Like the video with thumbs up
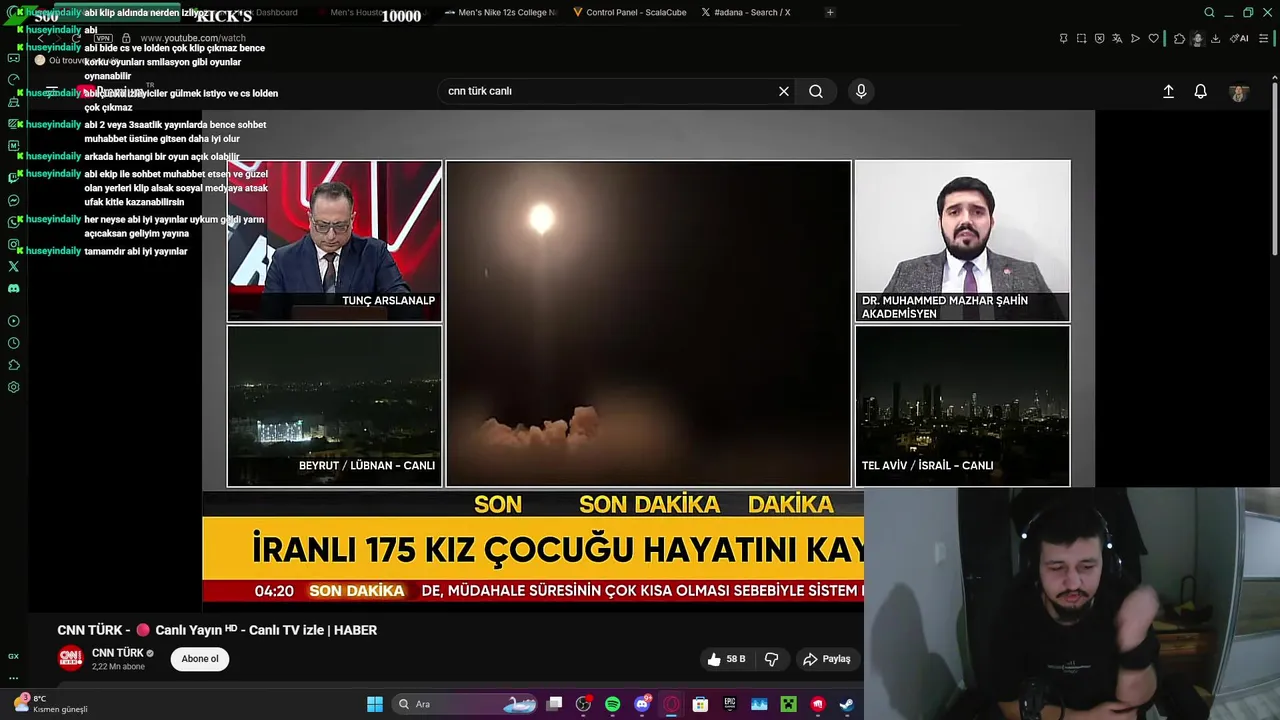 (727, 659)
